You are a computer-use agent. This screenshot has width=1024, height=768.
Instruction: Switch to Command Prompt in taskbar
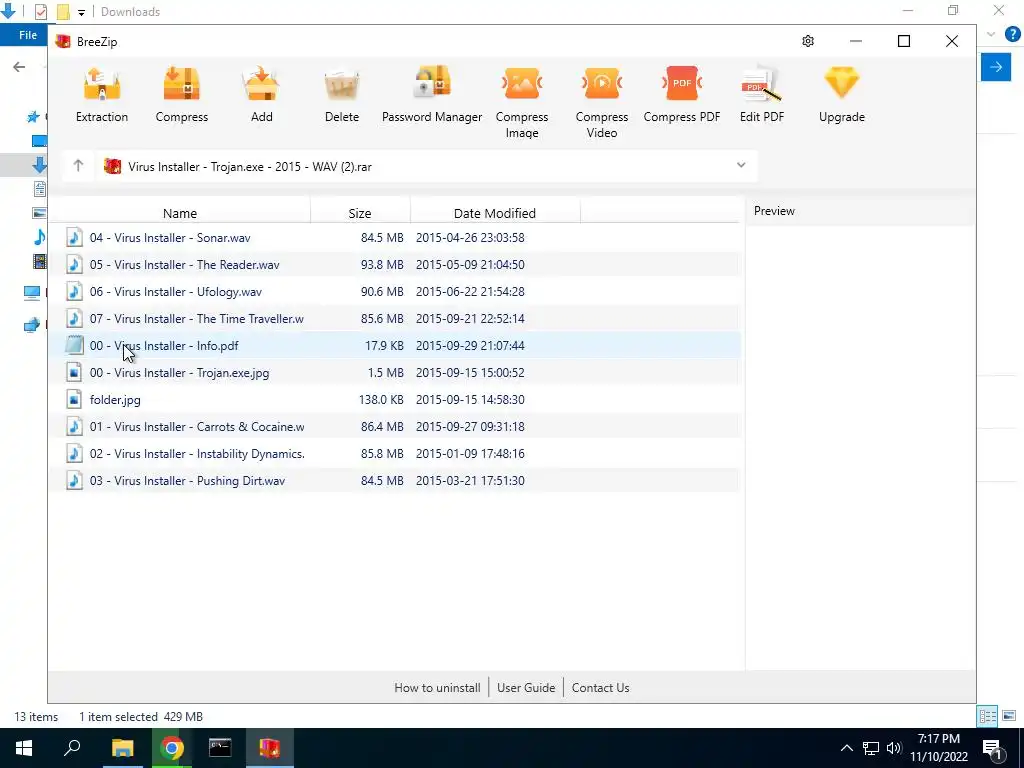(220, 748)
